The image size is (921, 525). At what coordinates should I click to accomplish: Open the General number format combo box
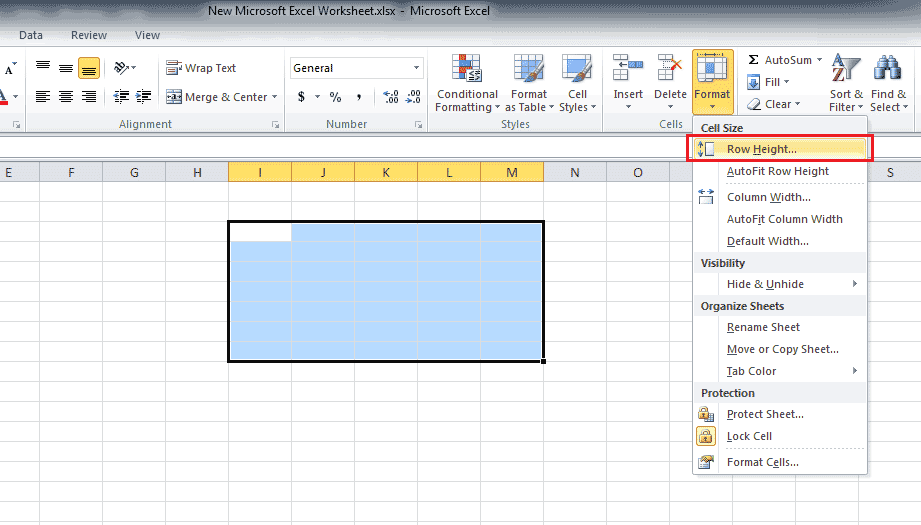click(357, 68)
